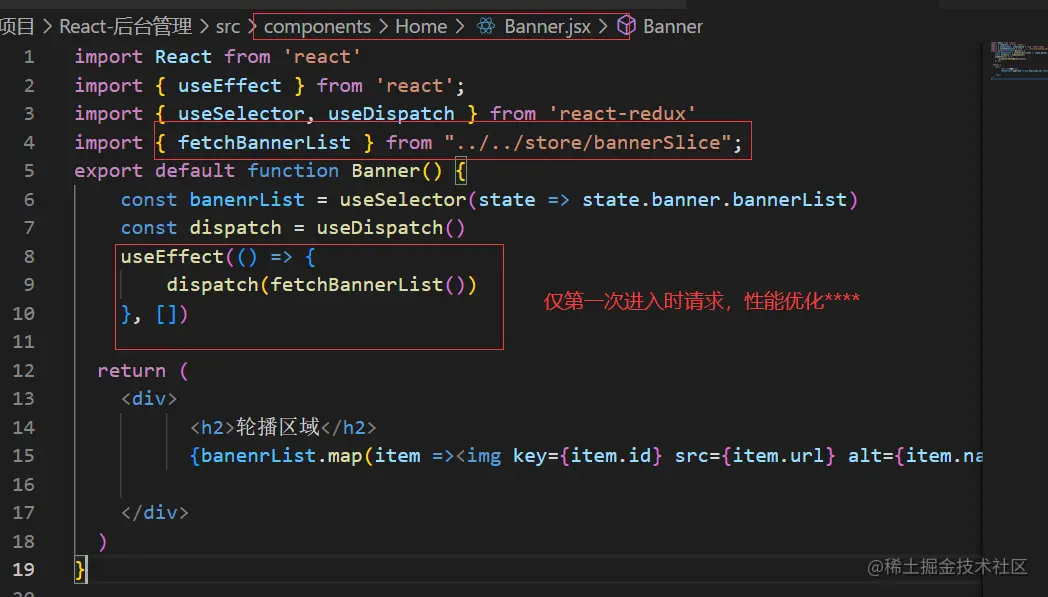Click 'src={item.url}' attribute on line 15
This screenshot has width=1048, height=597.
[x=755, y=456]
